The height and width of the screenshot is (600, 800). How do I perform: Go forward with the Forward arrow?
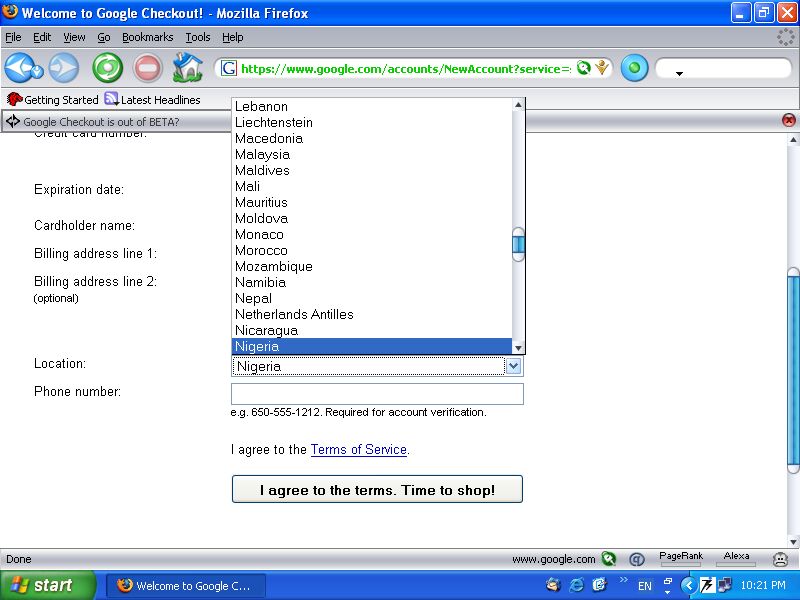pos(64,68)
